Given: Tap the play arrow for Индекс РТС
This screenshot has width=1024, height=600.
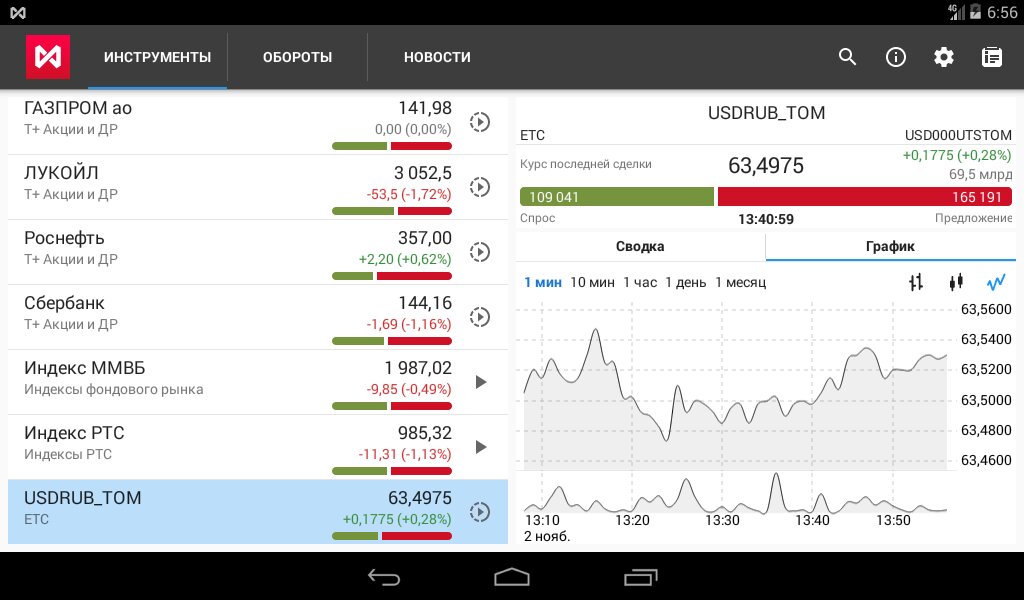Looking at the screenshot, I should pos(481,447).
